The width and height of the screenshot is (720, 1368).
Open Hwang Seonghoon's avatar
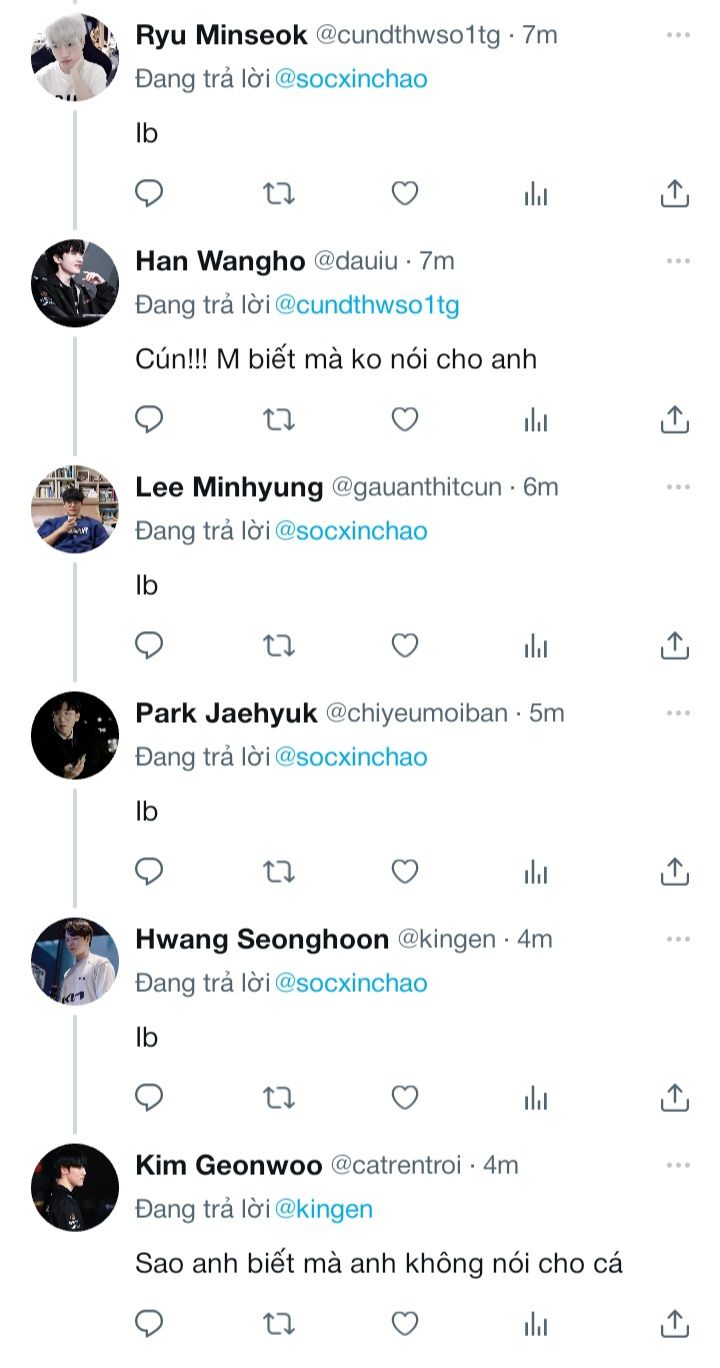(x=75, y=961)
